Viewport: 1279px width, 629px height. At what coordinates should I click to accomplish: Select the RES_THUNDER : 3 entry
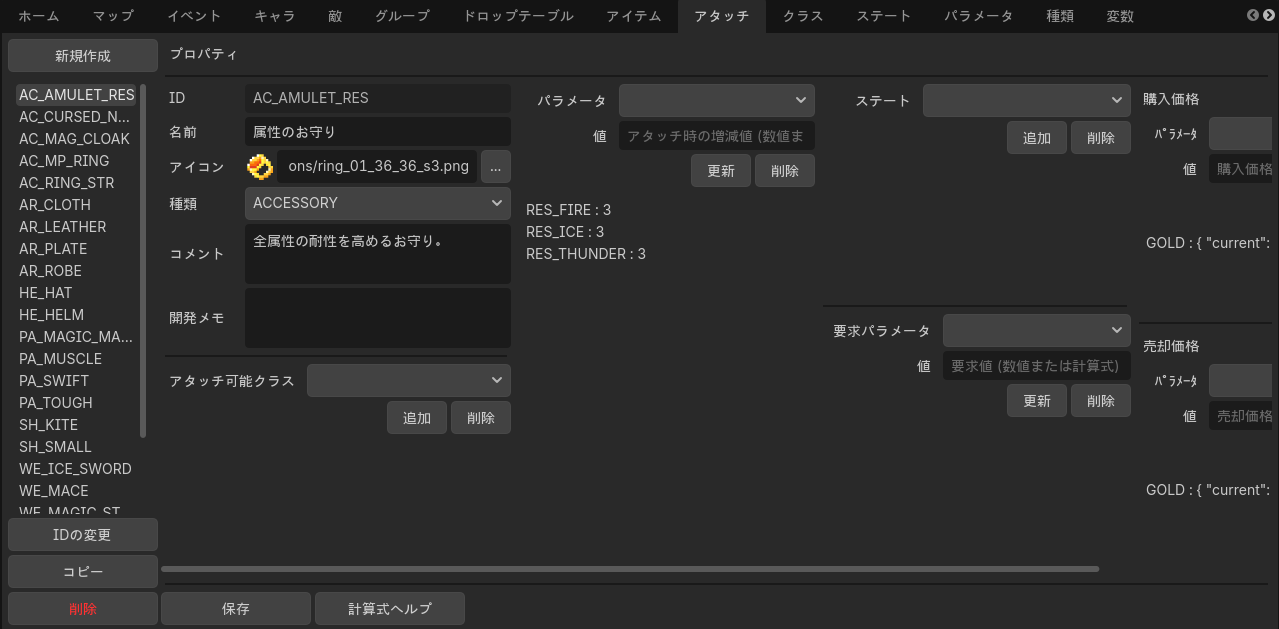586,254
